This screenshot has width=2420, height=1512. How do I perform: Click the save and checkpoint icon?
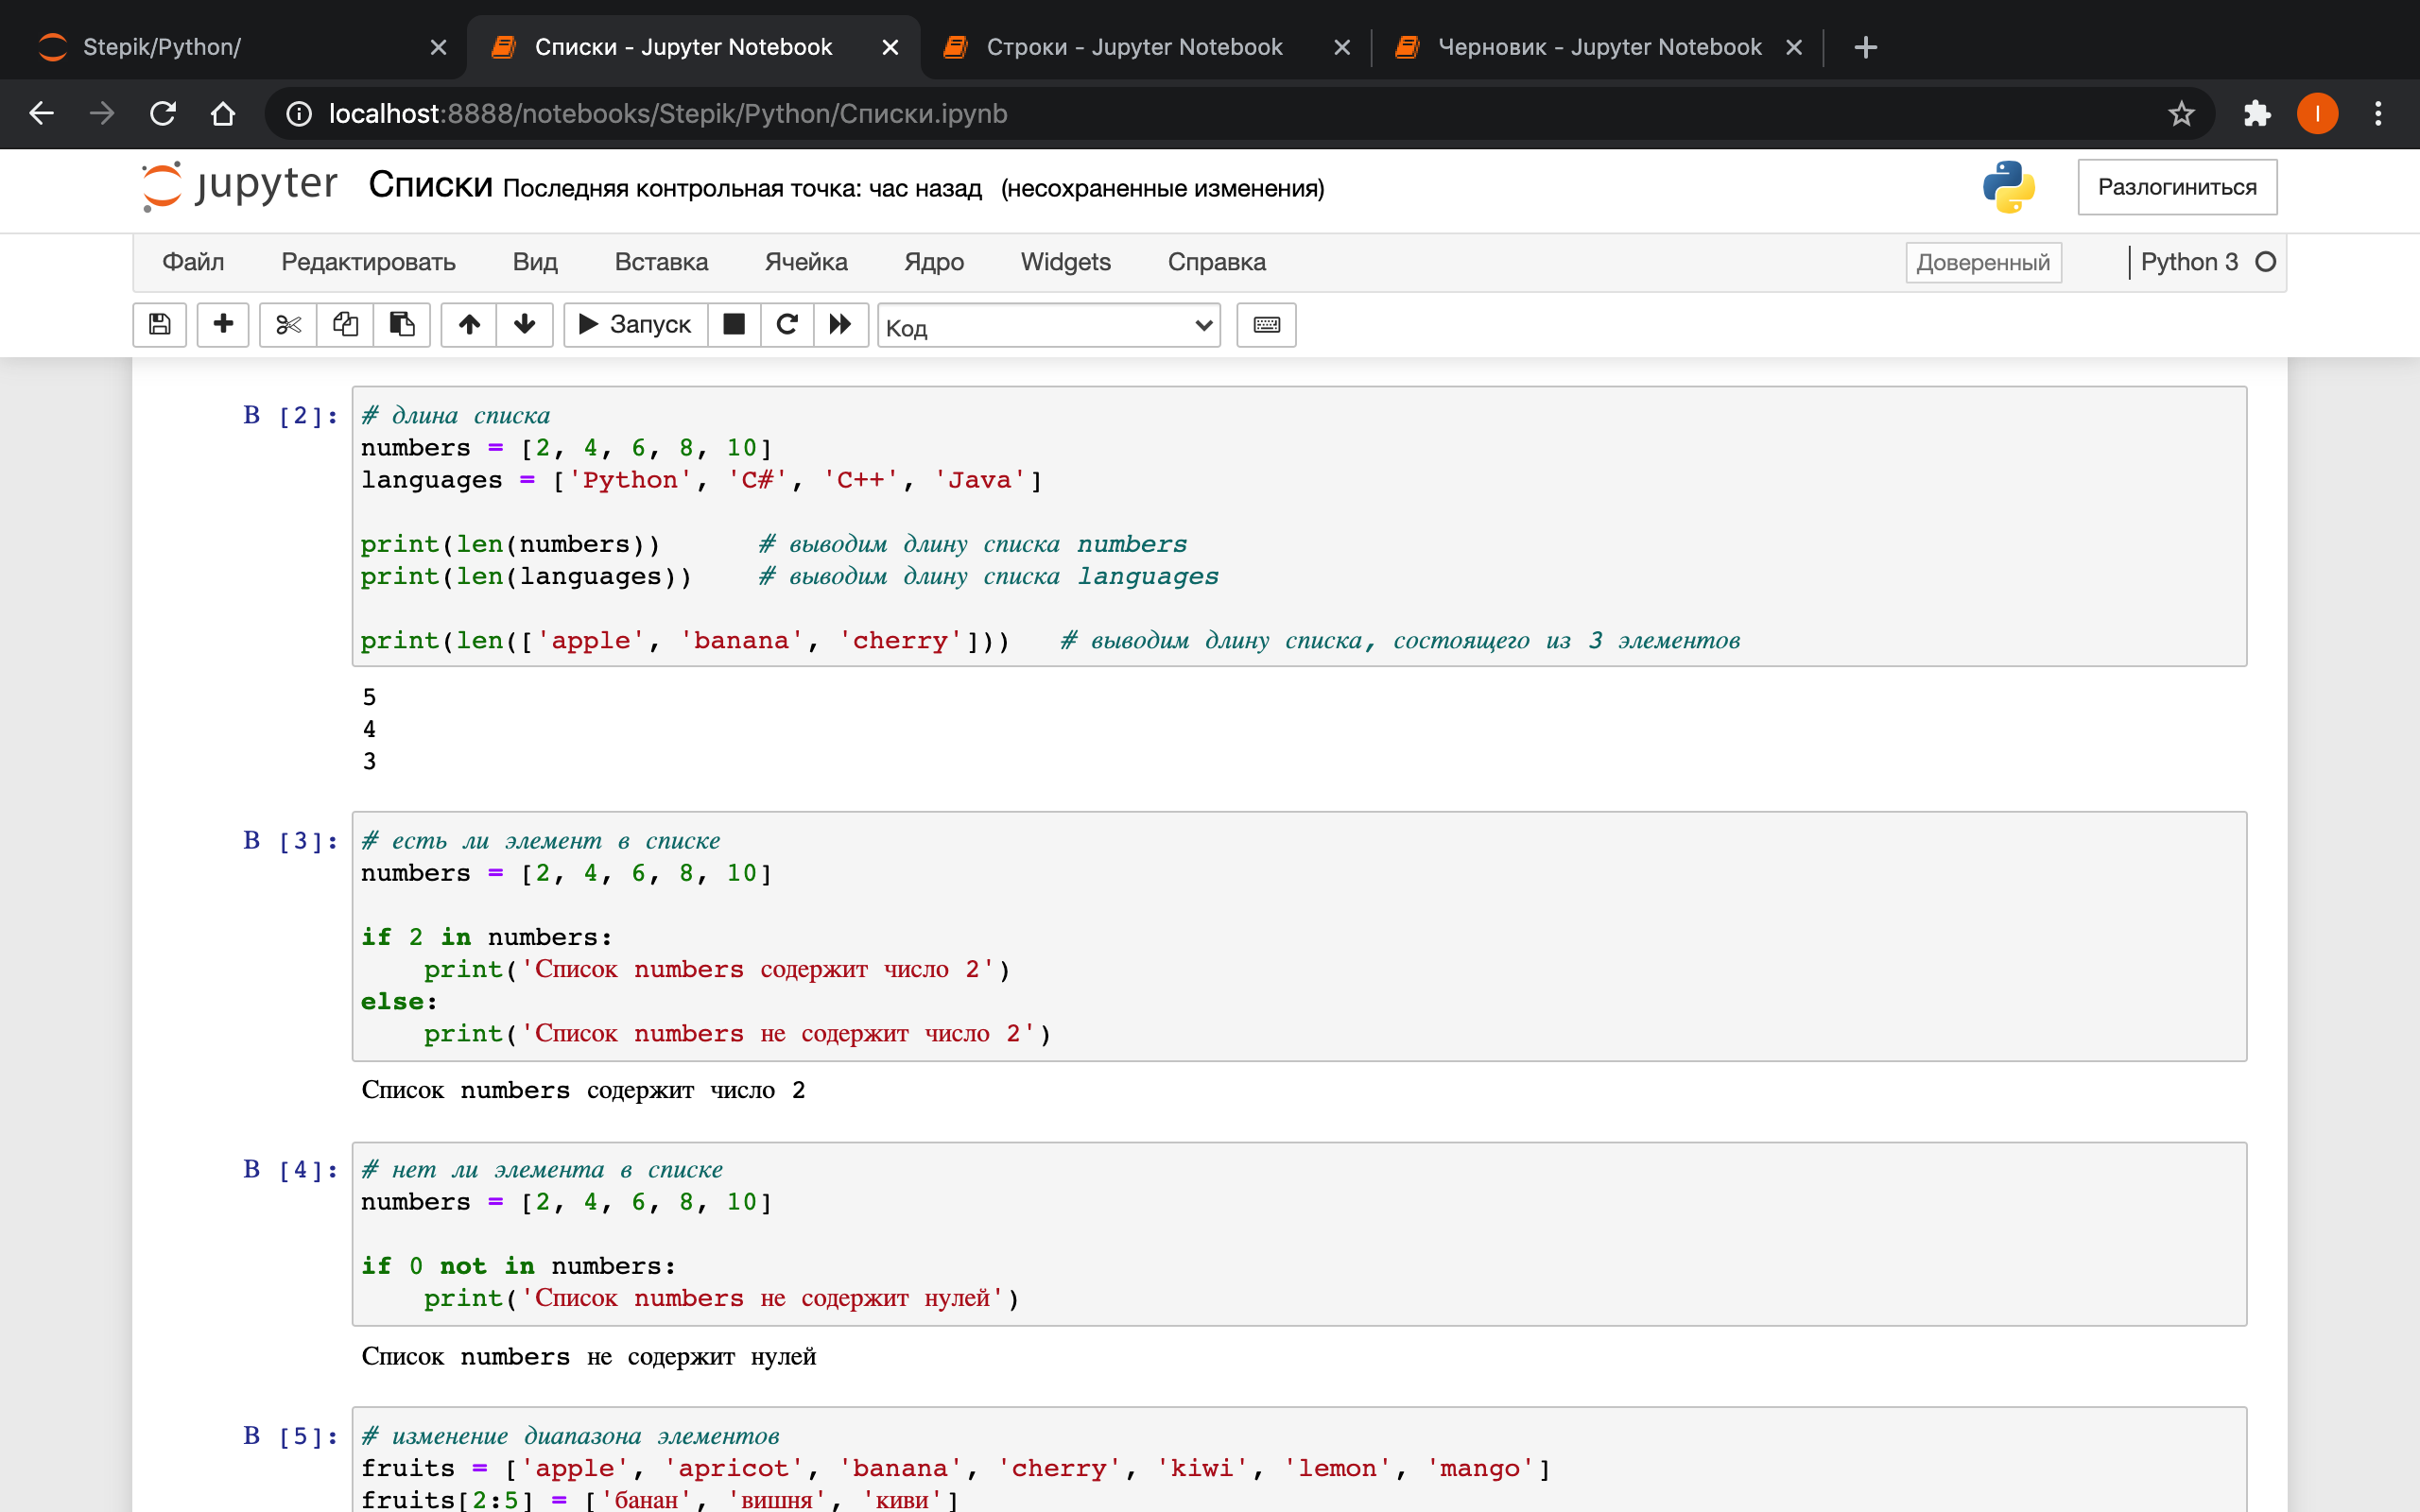click(x=159, y=324)
